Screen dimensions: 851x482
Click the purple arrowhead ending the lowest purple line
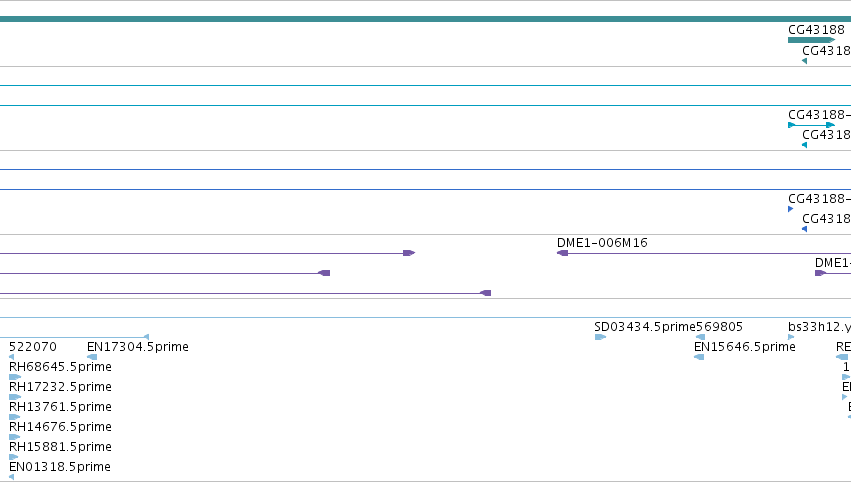click(x=486, y=293)
